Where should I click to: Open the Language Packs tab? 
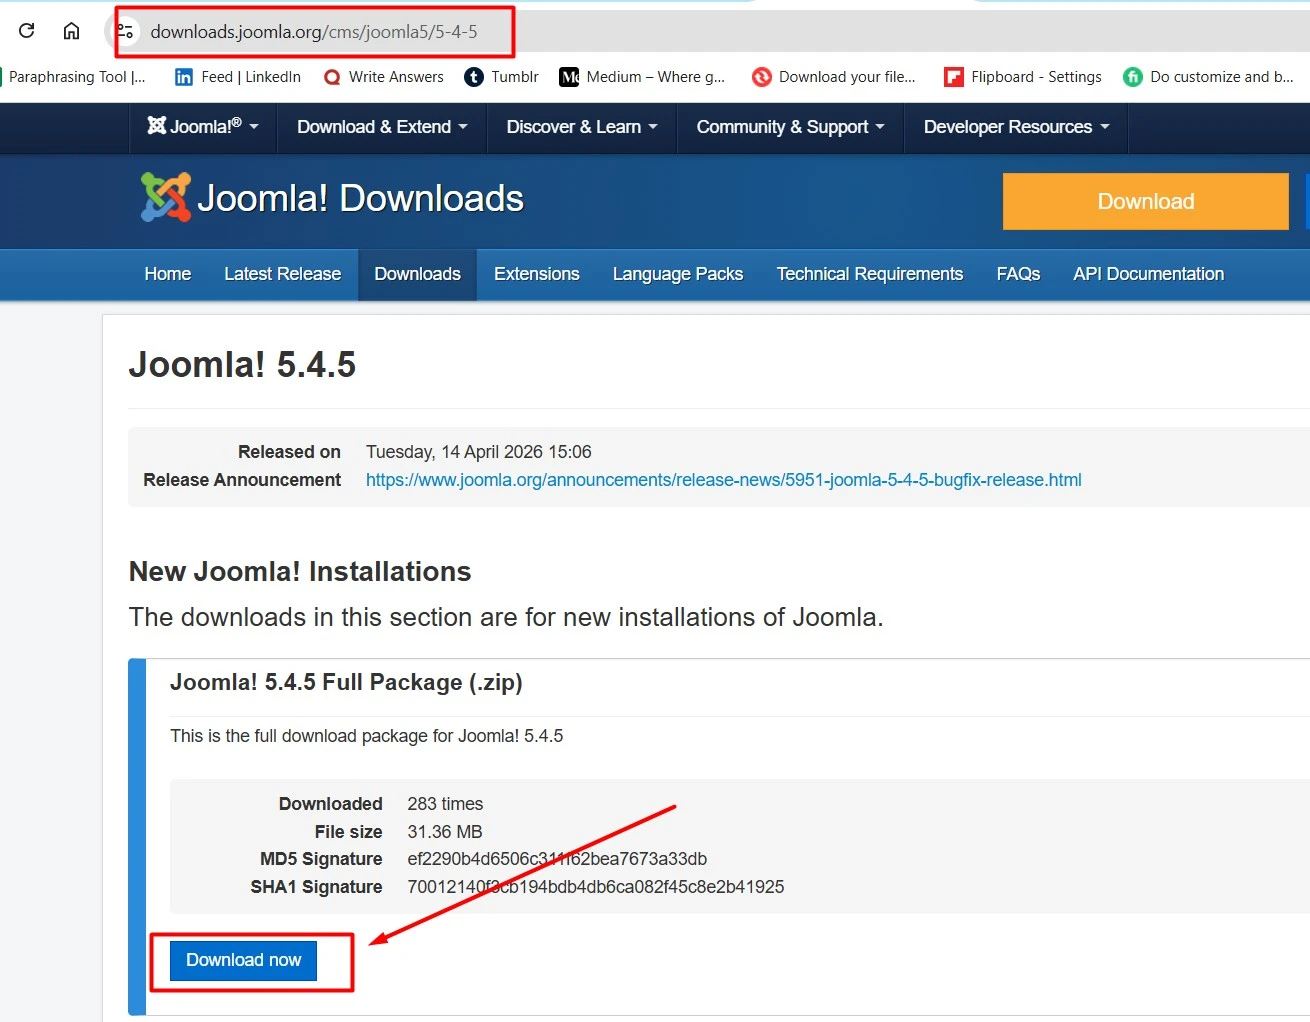click(677, 274)
